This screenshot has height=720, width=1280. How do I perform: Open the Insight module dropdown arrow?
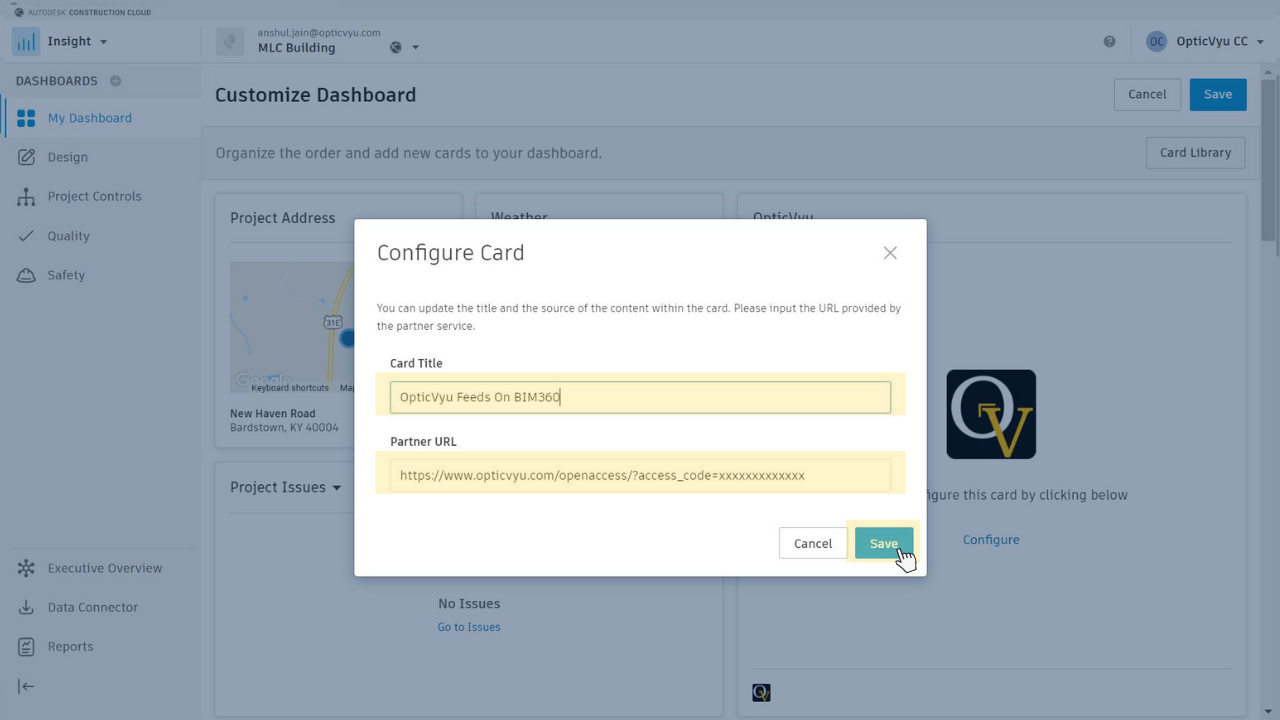tap(103, 42)
